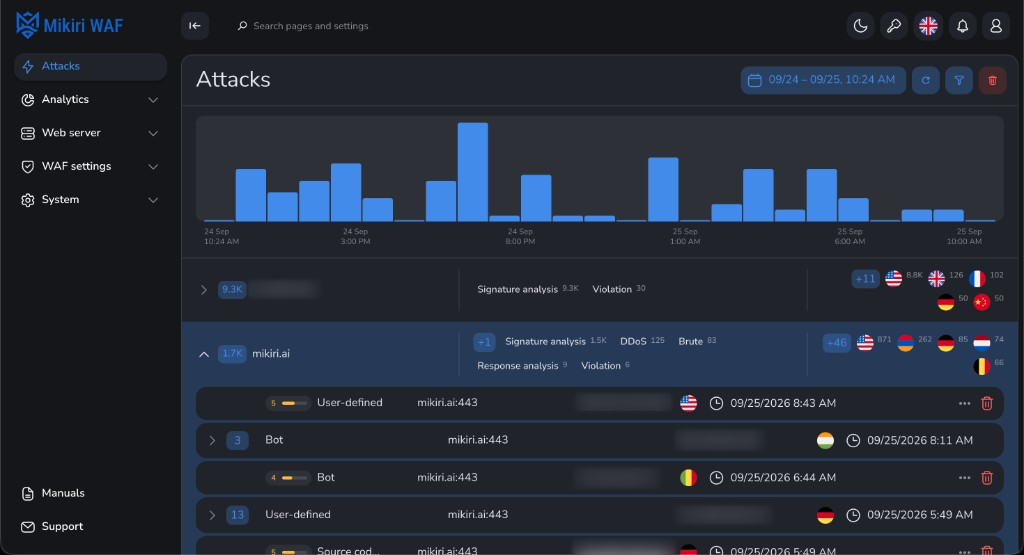1024x555 pixels.
Task: Open the date range picker 09/24 – 09/25
Action: click(823, 80)
